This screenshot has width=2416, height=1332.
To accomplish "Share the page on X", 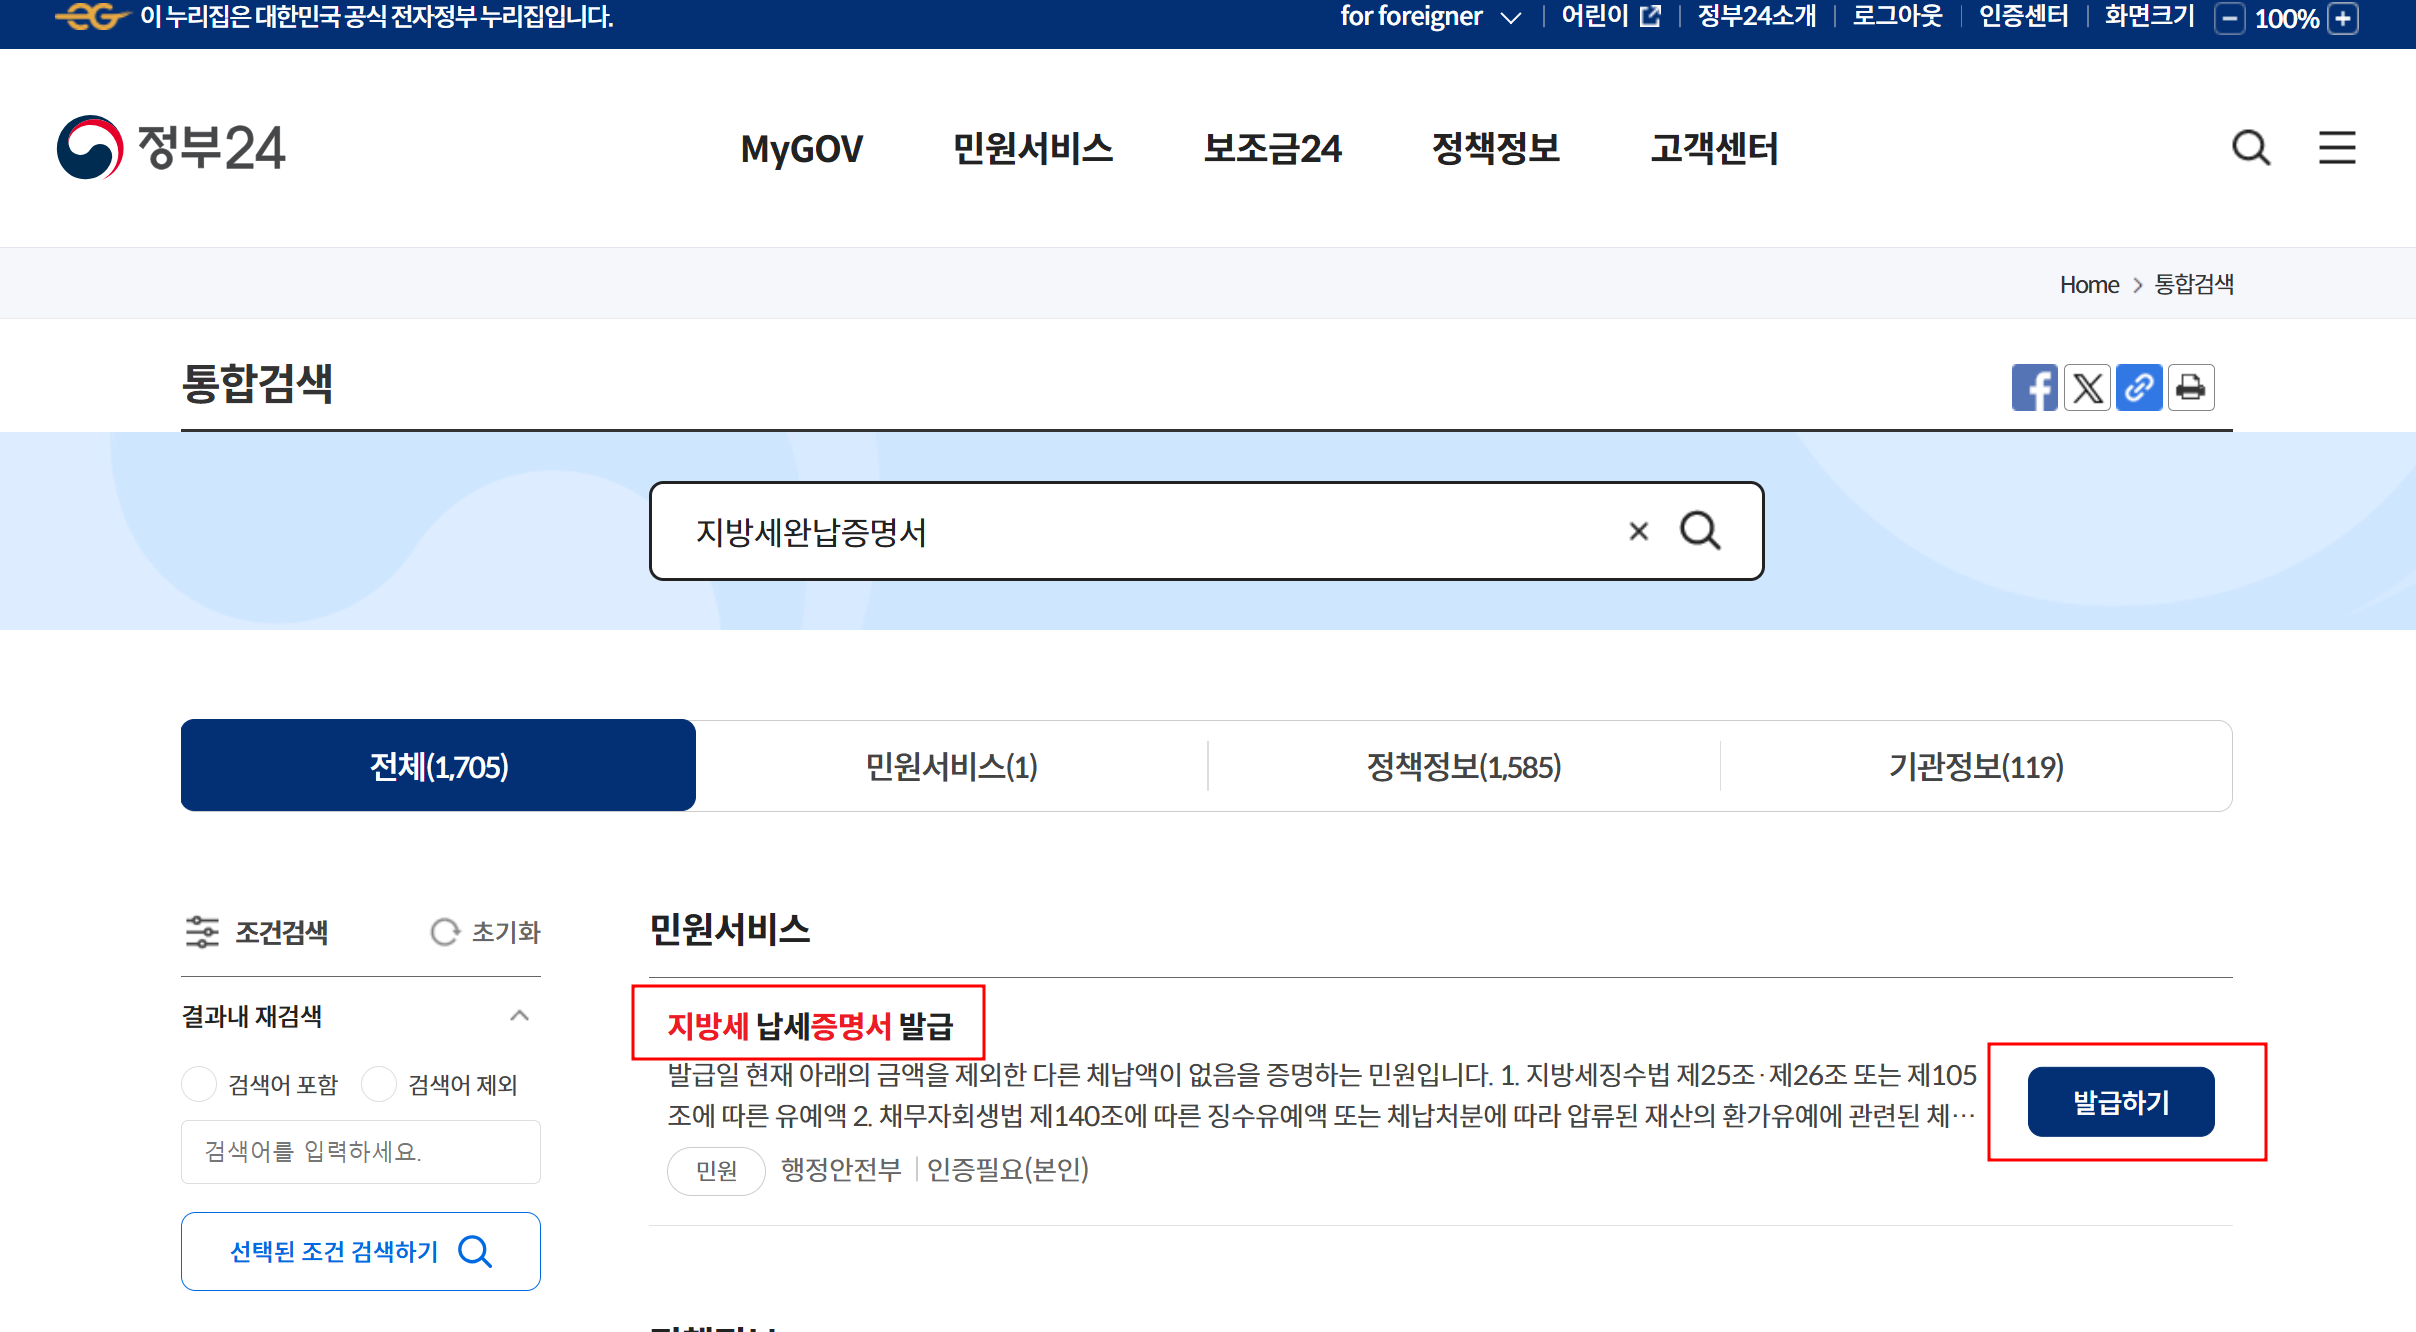I will tap(2088, 387).
